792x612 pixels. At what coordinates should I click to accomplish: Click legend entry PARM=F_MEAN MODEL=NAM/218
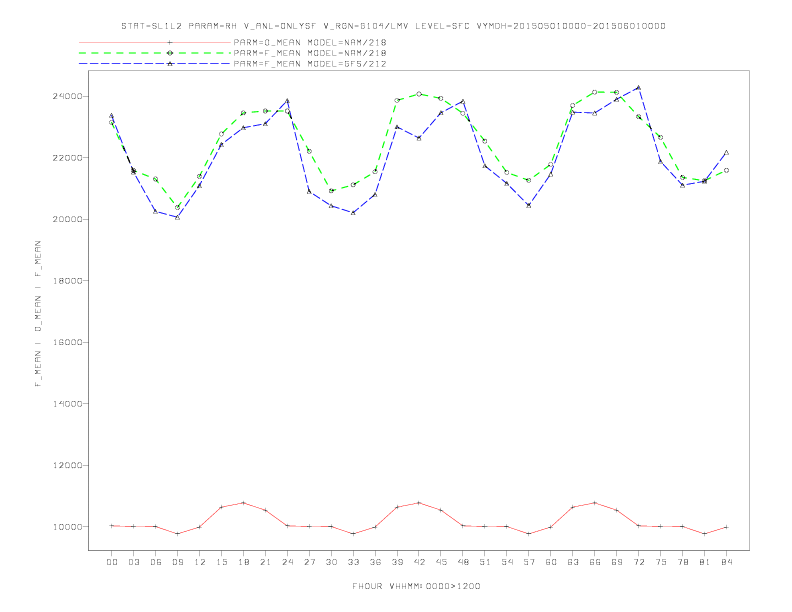click(x=310, y=53)
